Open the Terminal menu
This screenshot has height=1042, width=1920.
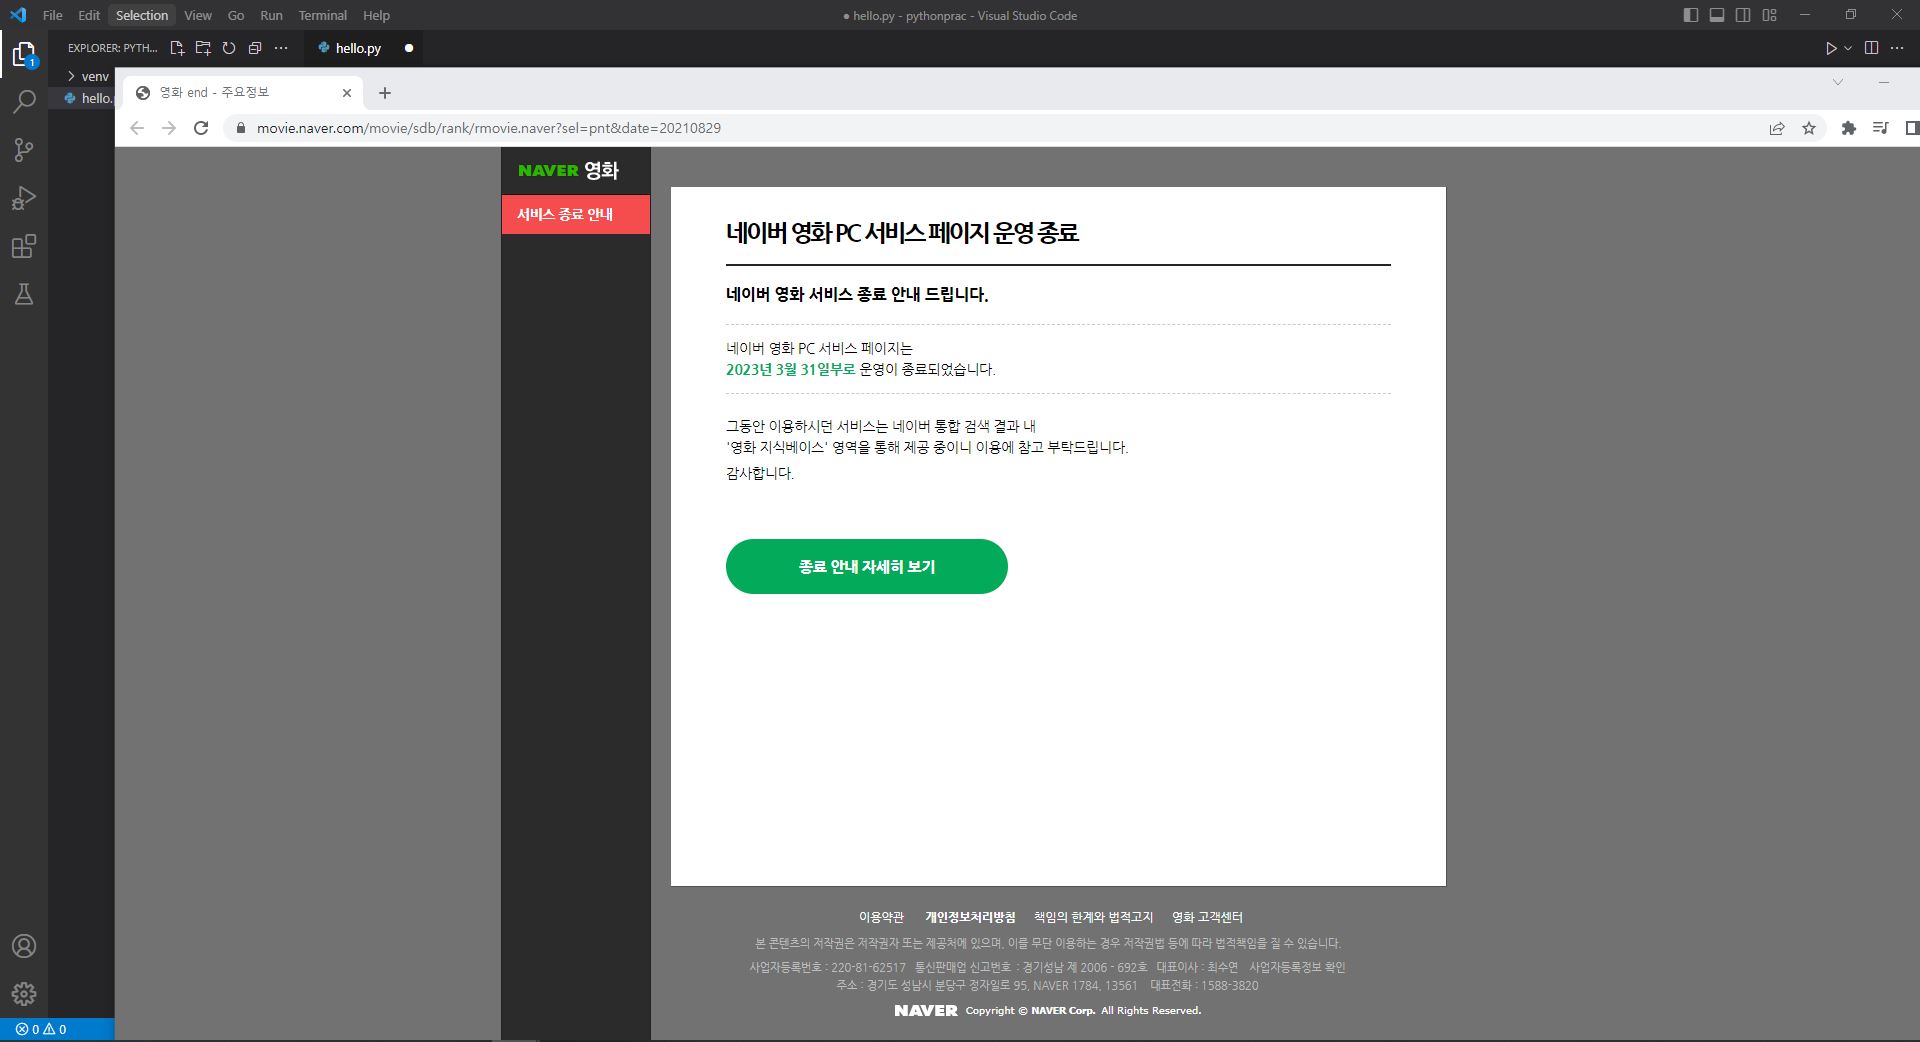[322, 15]
